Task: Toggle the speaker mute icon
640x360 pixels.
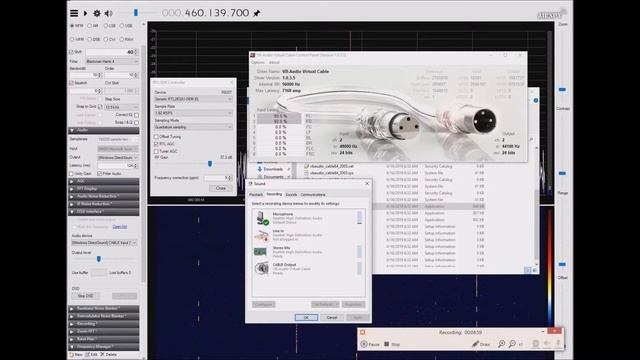Action: pos(108,13)
